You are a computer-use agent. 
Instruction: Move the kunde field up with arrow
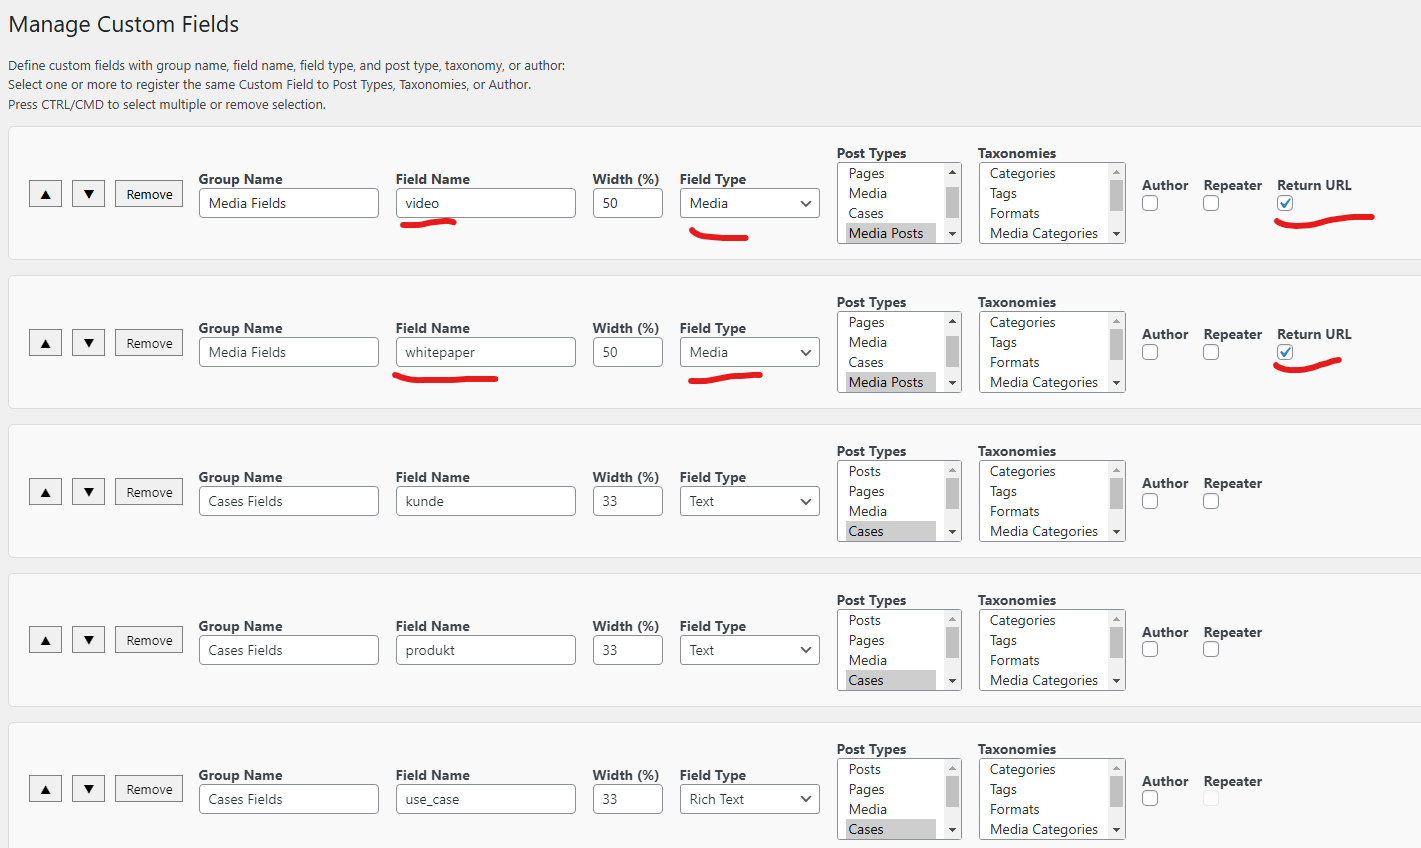click(x=45, y=492)
